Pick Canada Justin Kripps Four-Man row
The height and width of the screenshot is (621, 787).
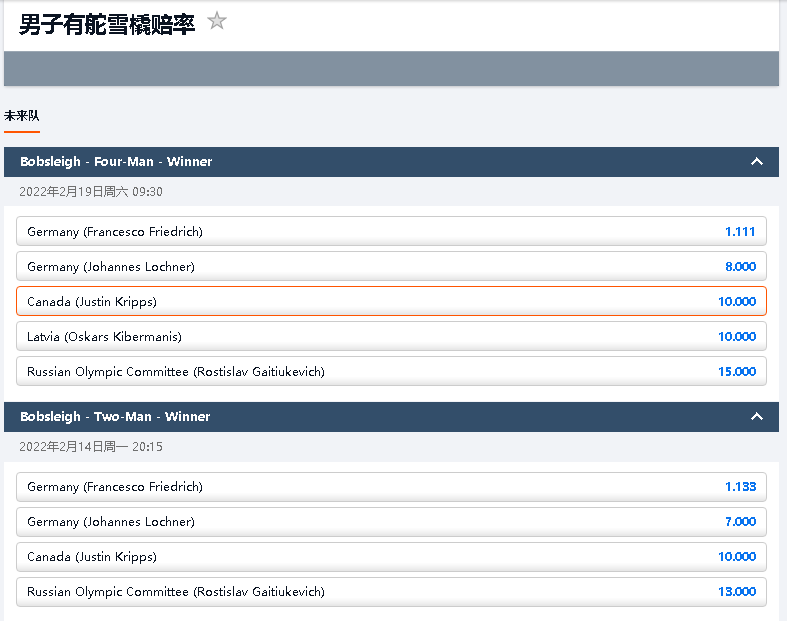(x=391, y=302)
